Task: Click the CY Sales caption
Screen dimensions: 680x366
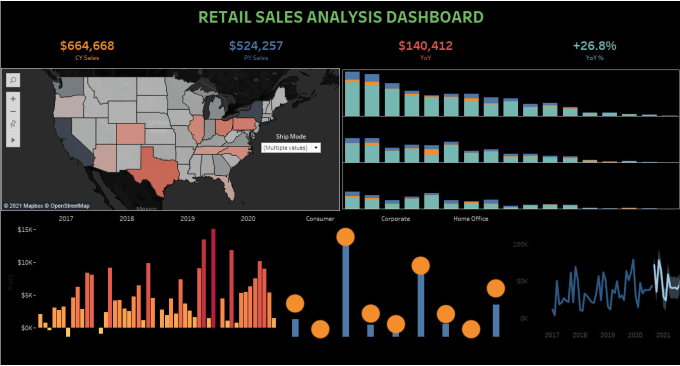Action: tap(87, 58)
